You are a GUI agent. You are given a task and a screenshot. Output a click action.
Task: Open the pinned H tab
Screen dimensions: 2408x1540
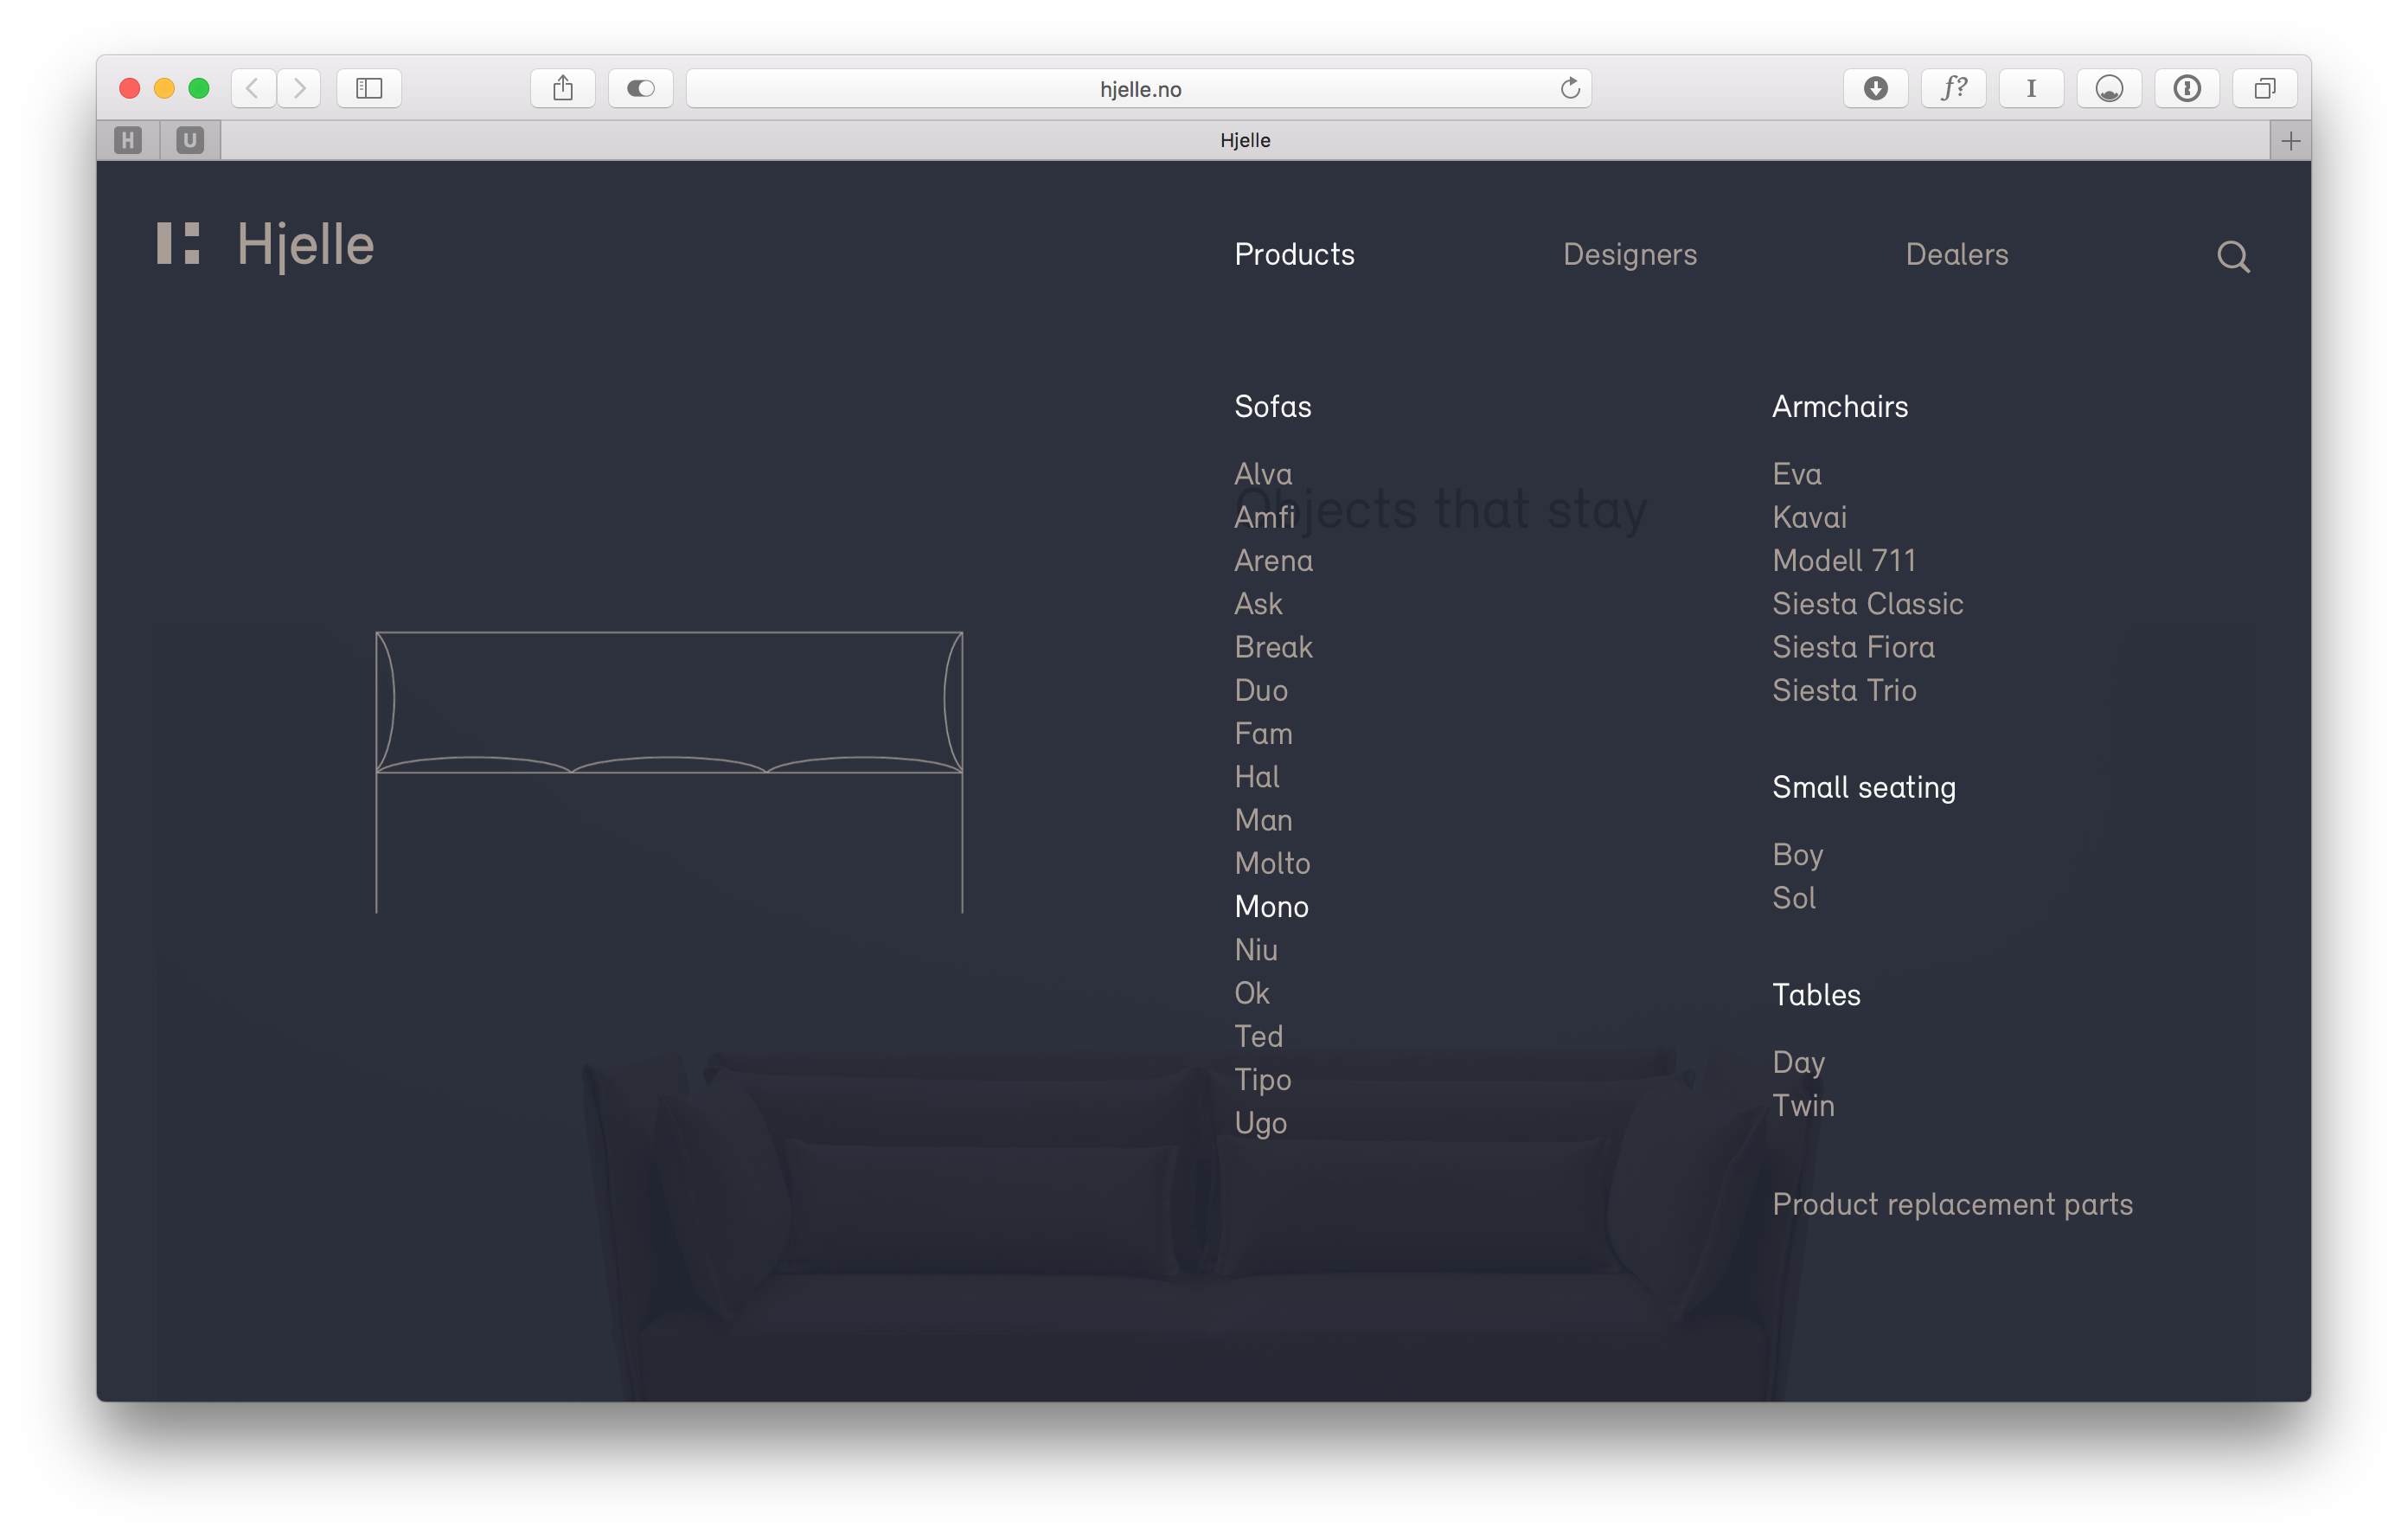128,140
